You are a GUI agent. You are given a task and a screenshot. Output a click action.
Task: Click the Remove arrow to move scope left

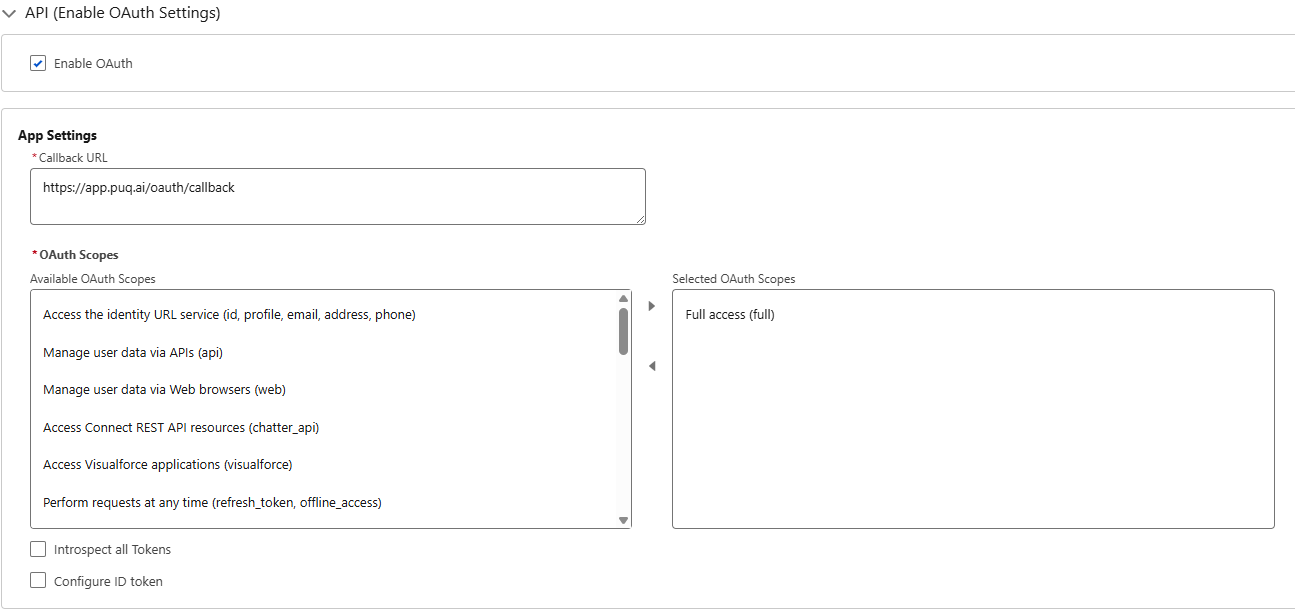point(652,366)
